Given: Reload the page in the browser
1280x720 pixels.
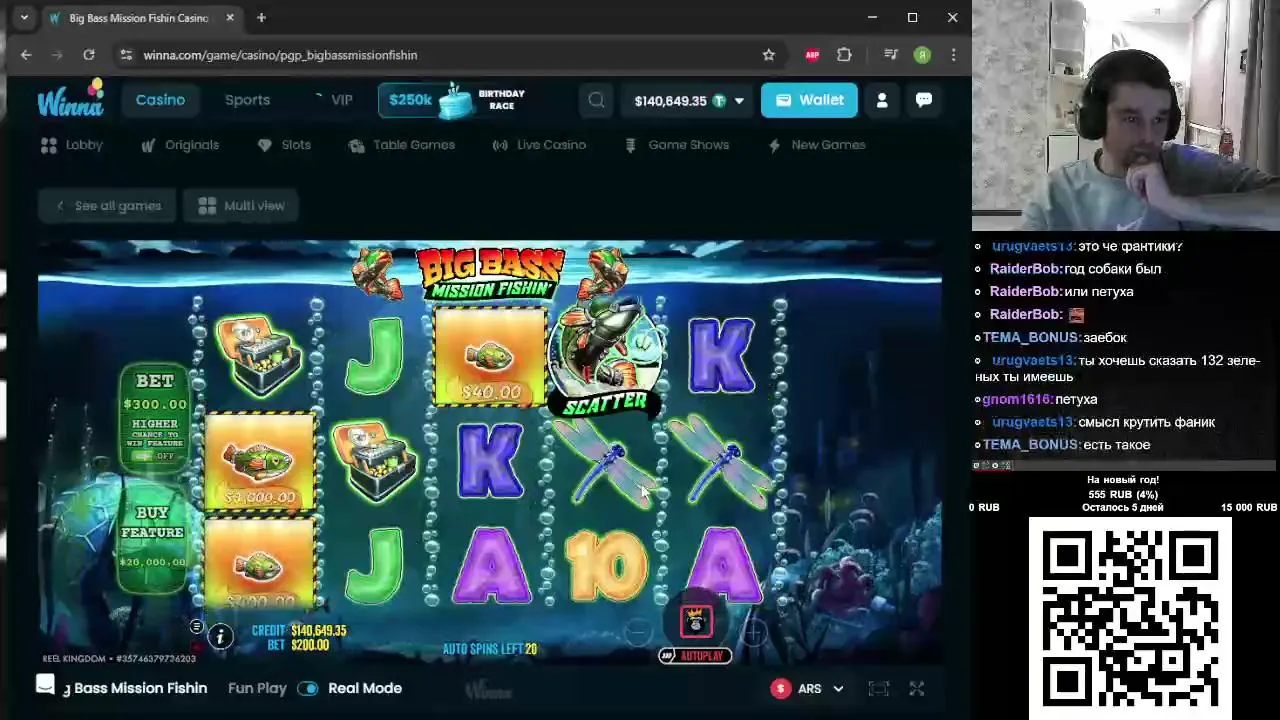Looking at the screenshot, I should (89, 55).
